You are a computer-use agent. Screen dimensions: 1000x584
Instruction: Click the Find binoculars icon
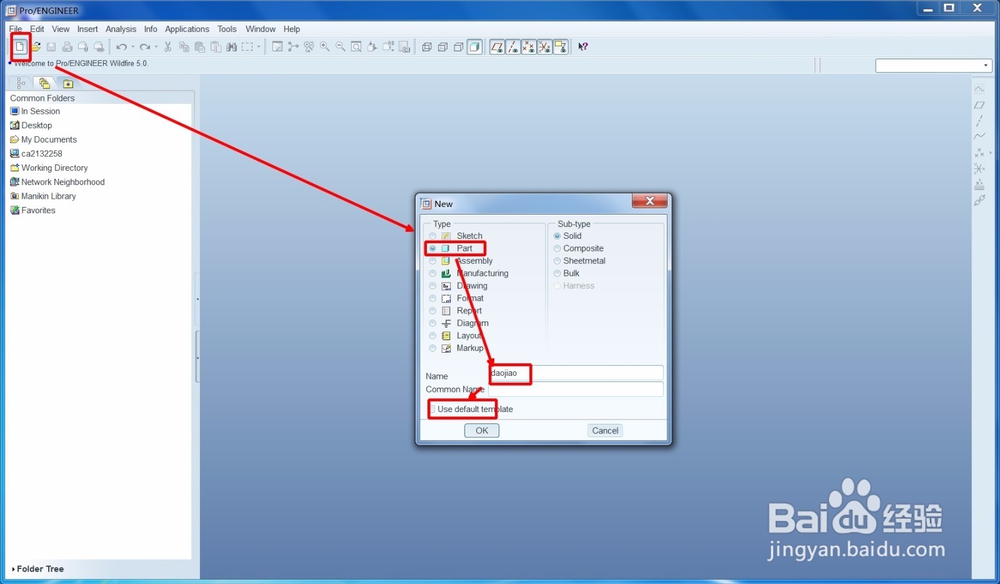[232, 47]
